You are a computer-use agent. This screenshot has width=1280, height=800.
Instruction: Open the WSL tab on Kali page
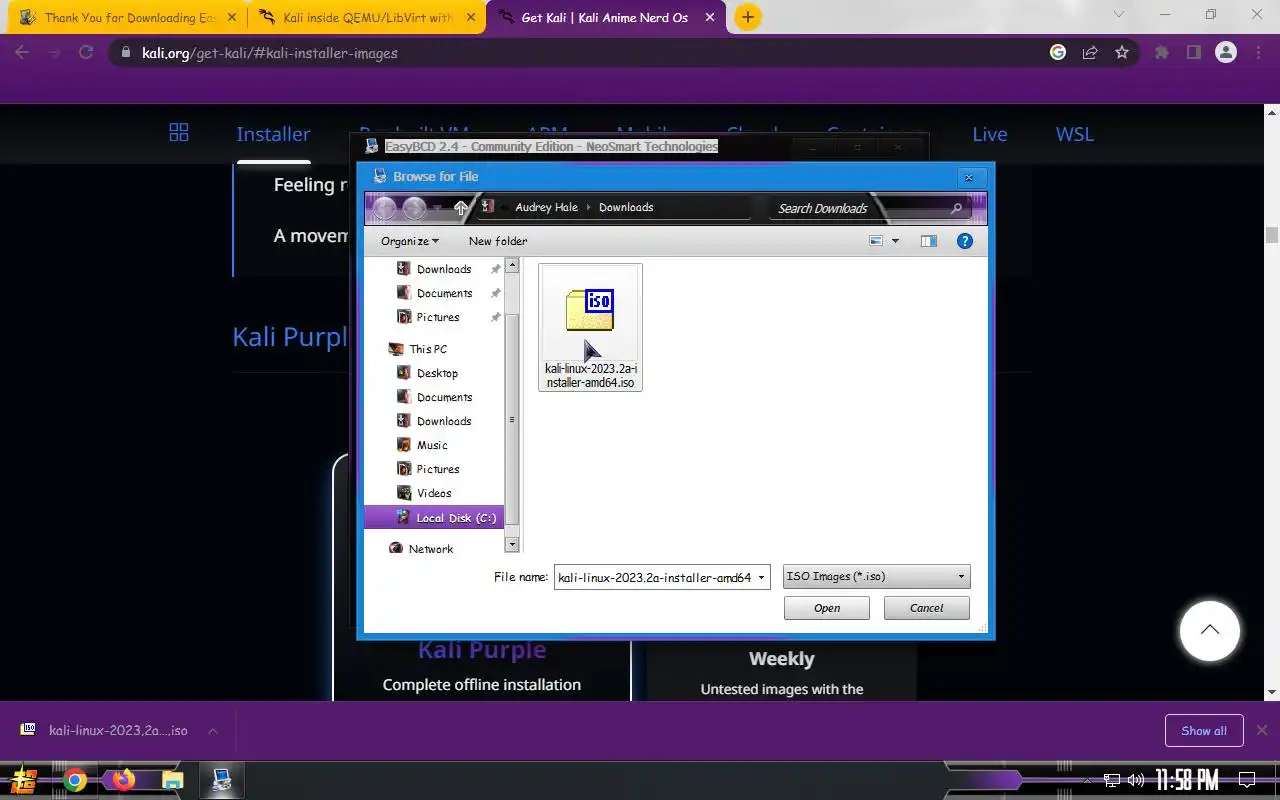[x=1075, y=134]
